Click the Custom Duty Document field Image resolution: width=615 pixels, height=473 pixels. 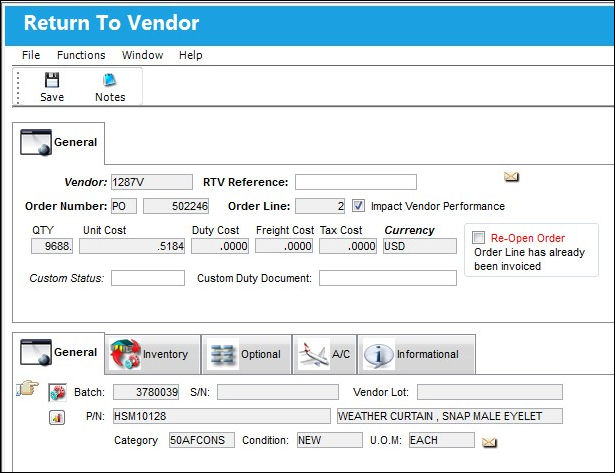pyautogui.click(x=388, y=278)
